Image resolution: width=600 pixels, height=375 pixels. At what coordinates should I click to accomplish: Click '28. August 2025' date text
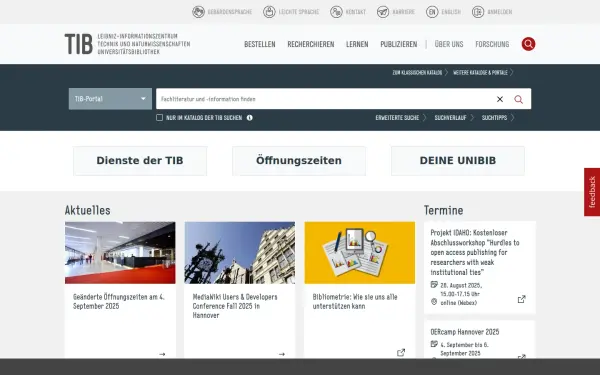click(461, 285)
